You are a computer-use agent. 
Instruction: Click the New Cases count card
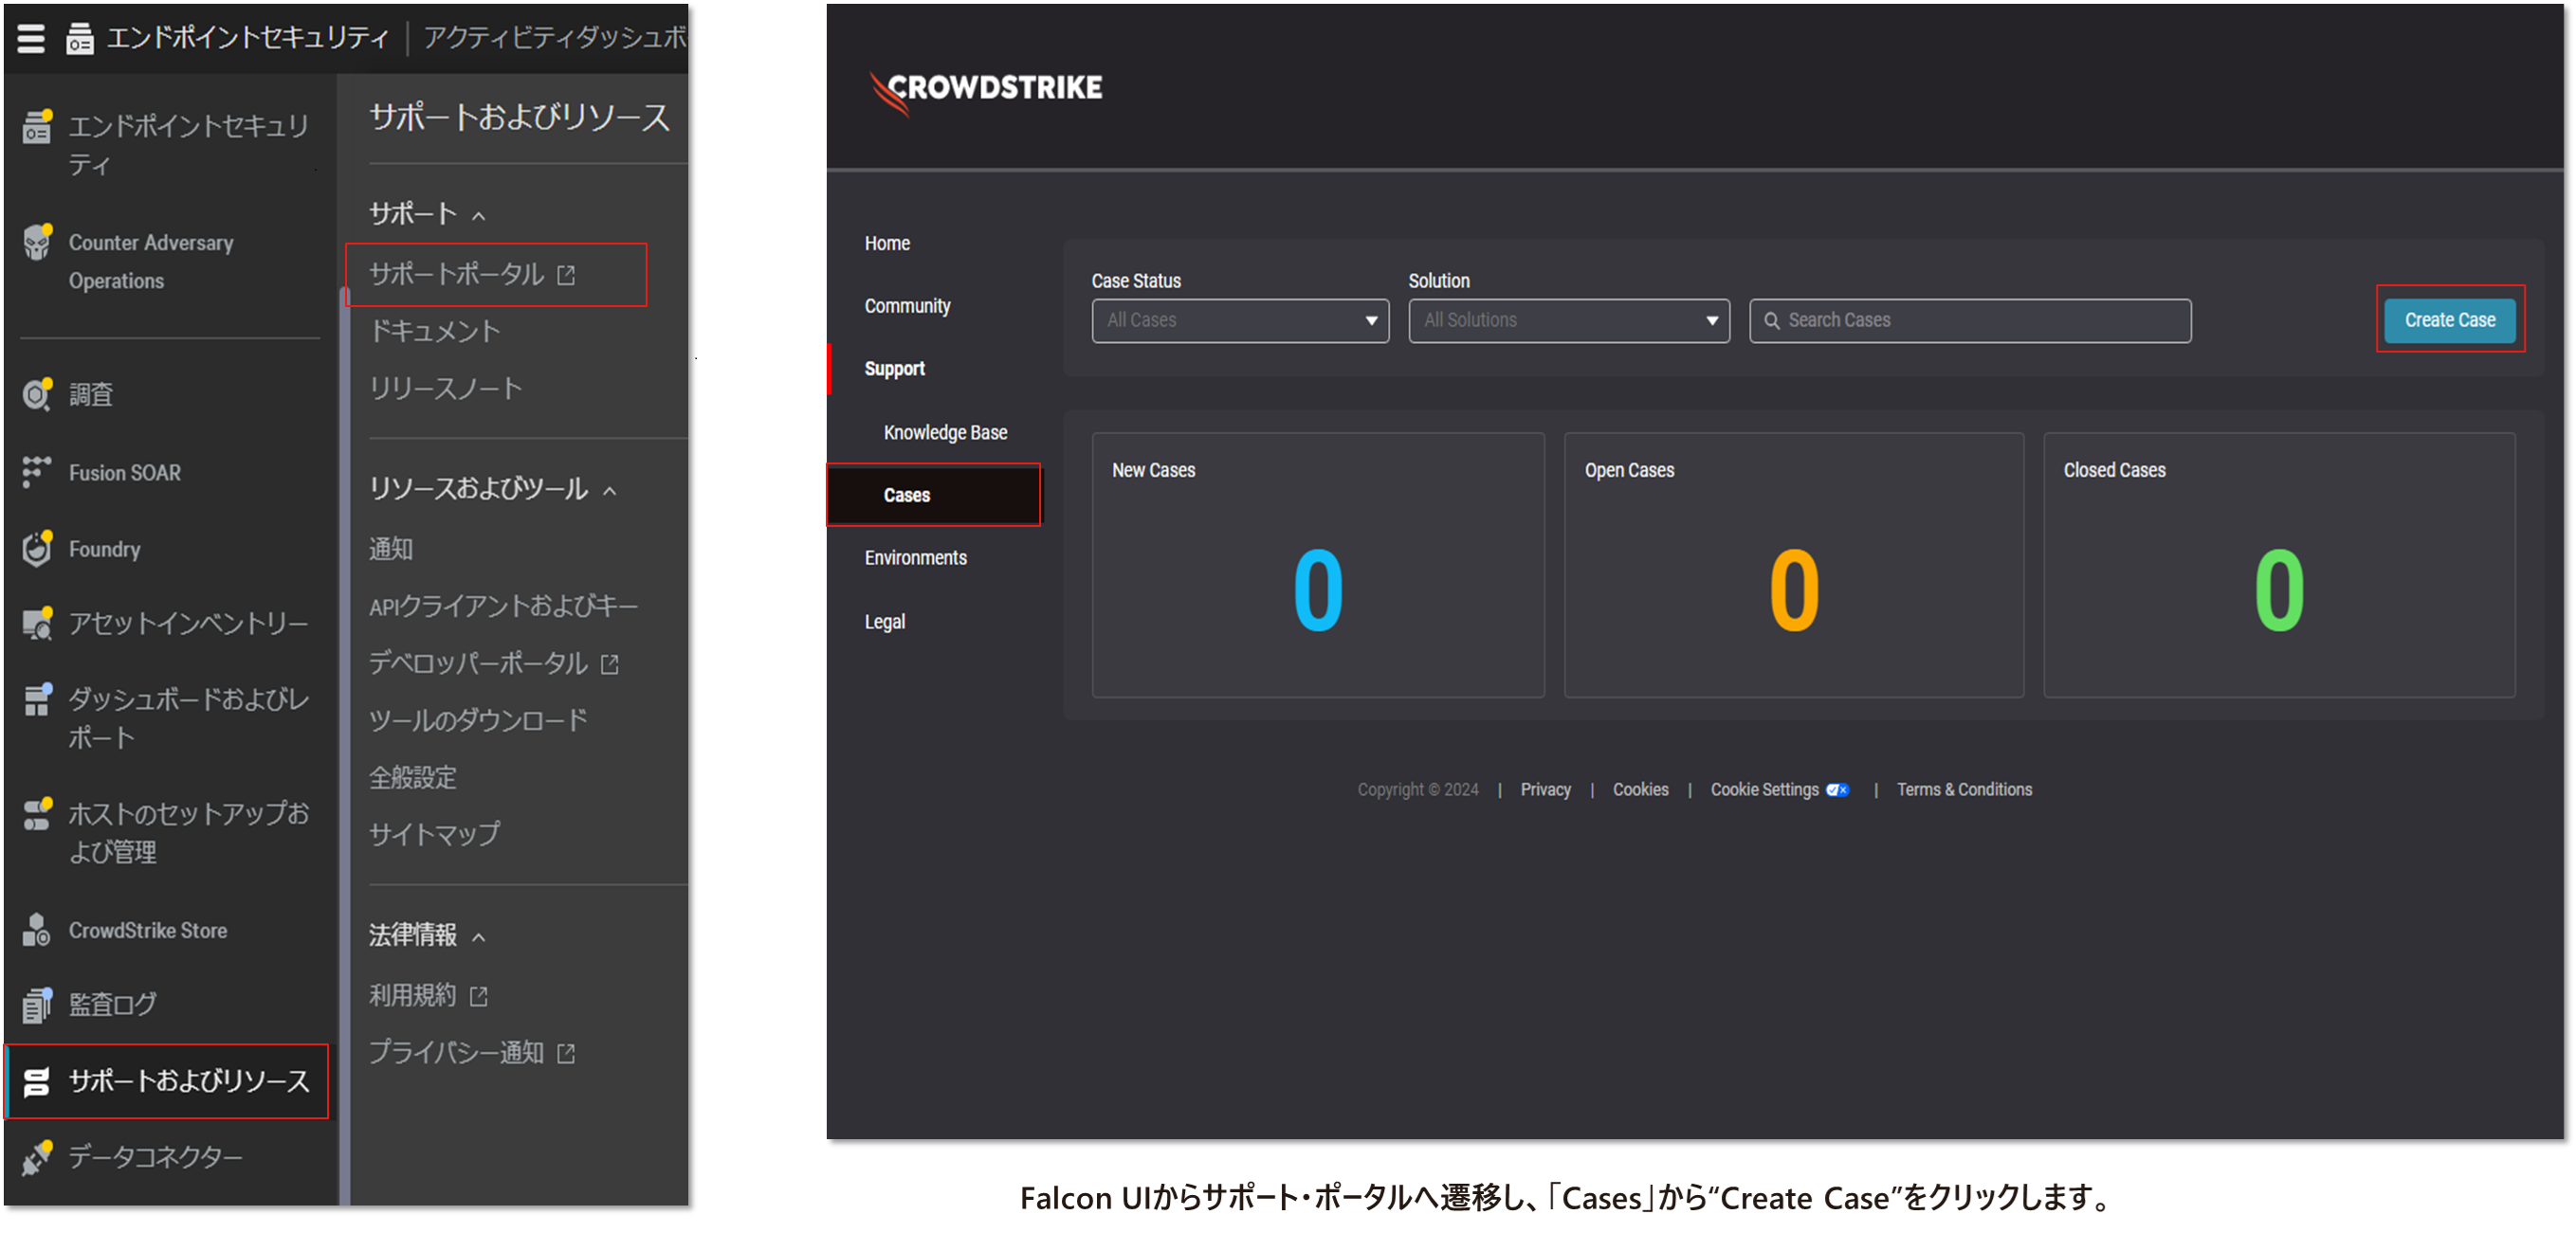pos(1318,565)
